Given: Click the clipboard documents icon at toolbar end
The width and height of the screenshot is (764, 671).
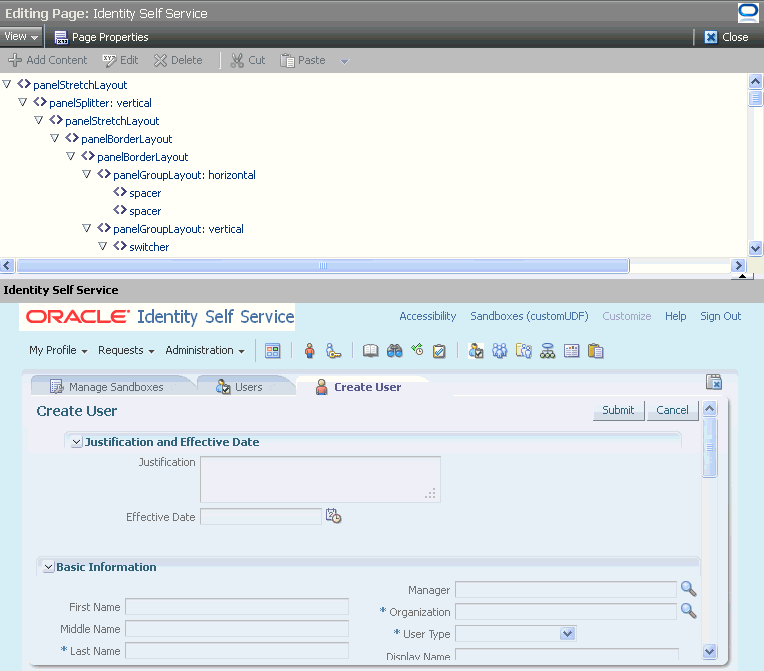Looking at the screenshot, I should tap(595, 351).
